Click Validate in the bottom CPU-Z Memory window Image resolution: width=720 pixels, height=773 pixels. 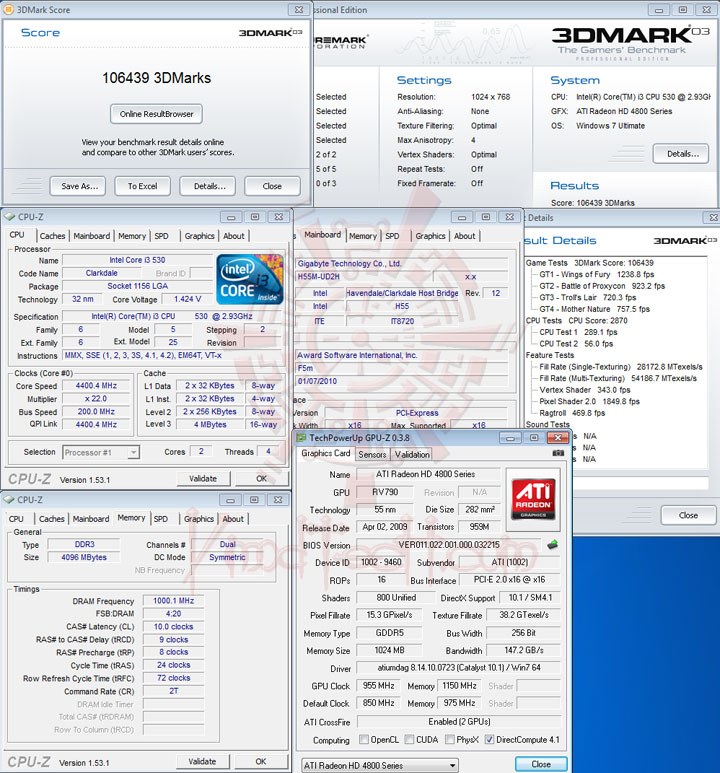click(x=202, y=761)
